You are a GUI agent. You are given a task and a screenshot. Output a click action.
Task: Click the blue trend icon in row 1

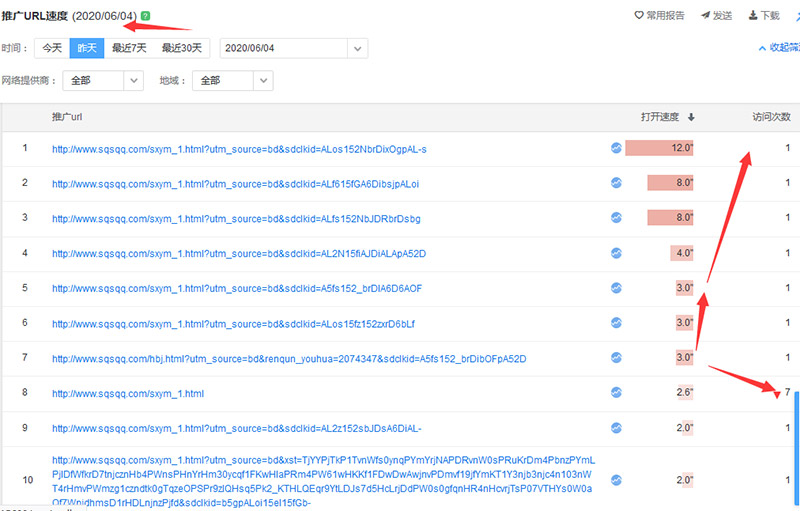click(x=616, y=149)
